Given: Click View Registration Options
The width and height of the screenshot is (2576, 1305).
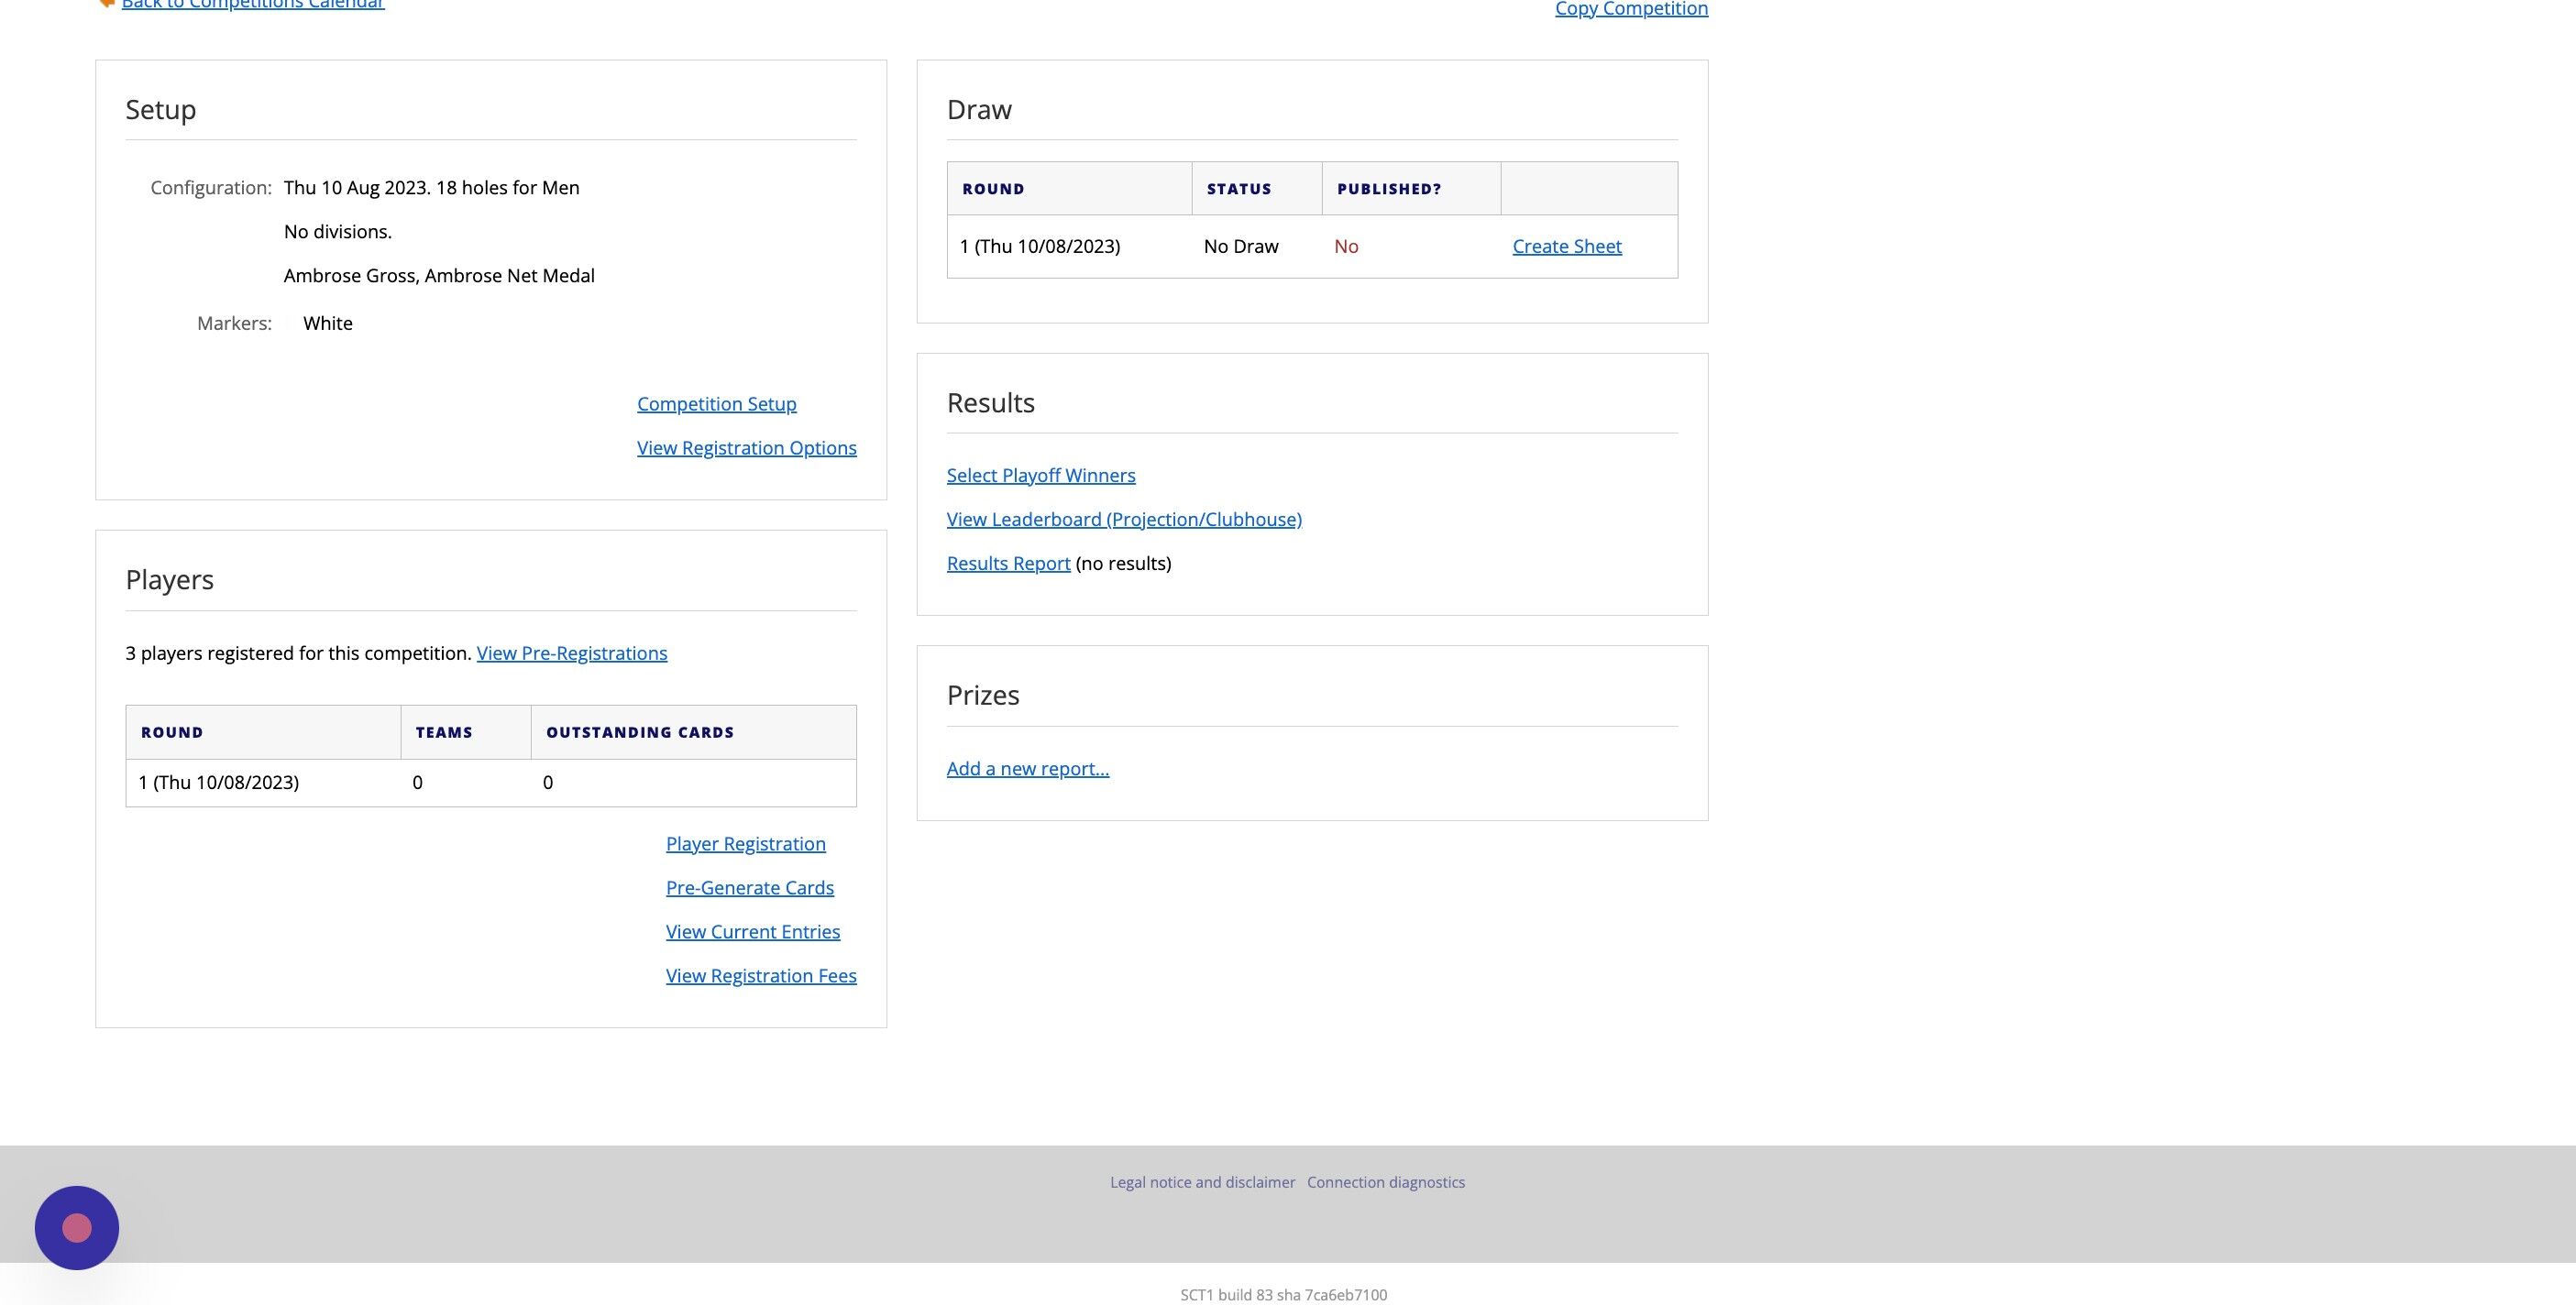Looking at the screenshot, I should tap(746, 448).
